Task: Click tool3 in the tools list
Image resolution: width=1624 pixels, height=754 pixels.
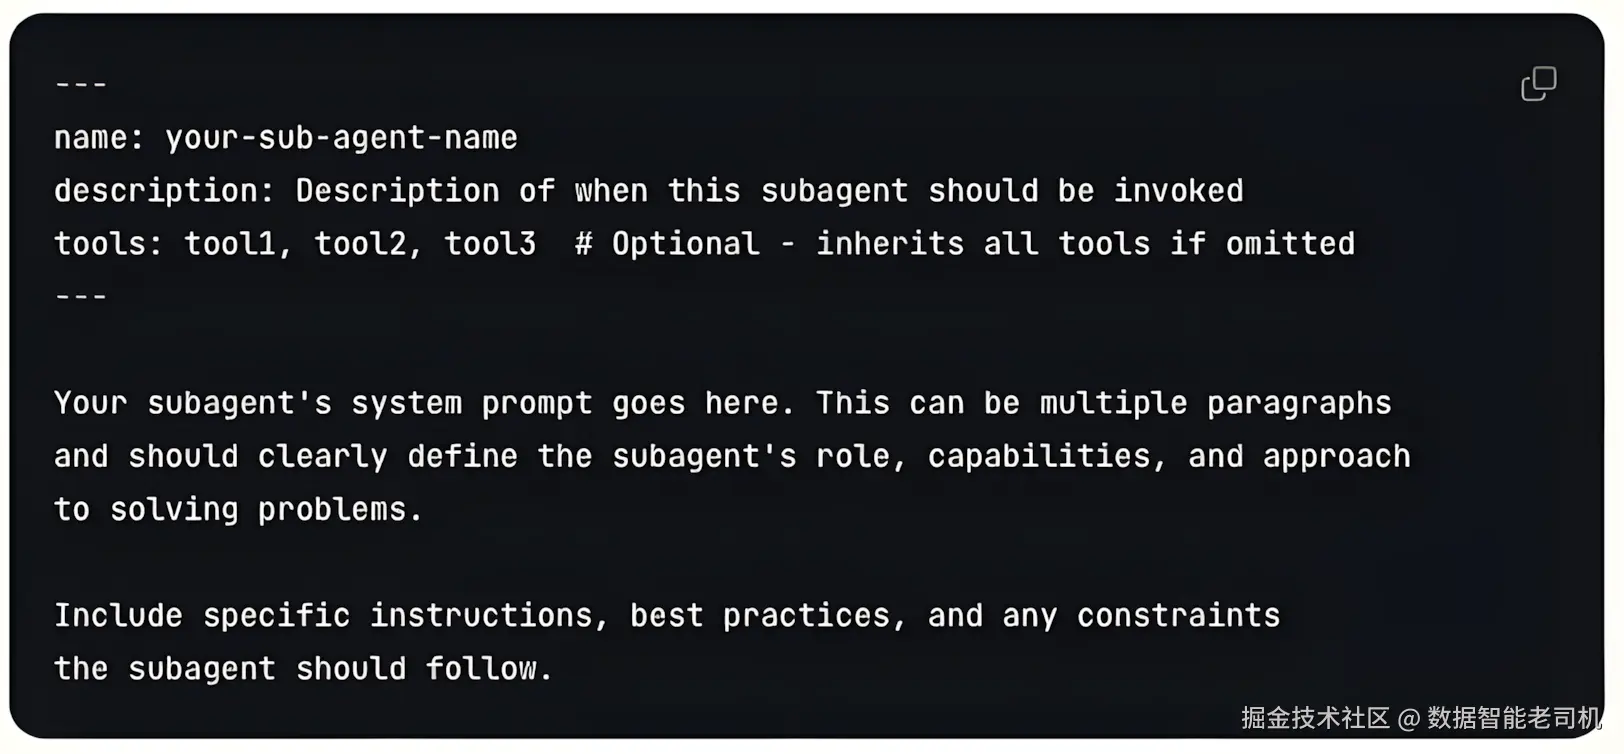Action: click(490, 244)
